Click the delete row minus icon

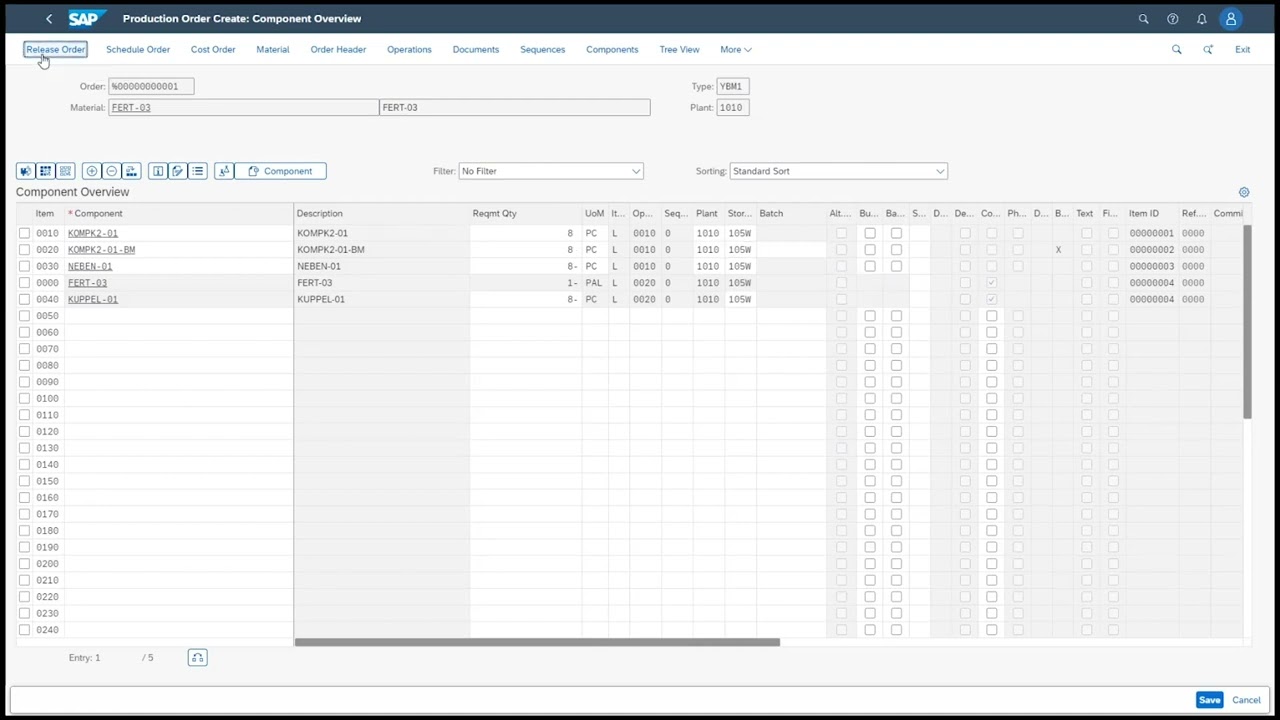tap(111, 171)
